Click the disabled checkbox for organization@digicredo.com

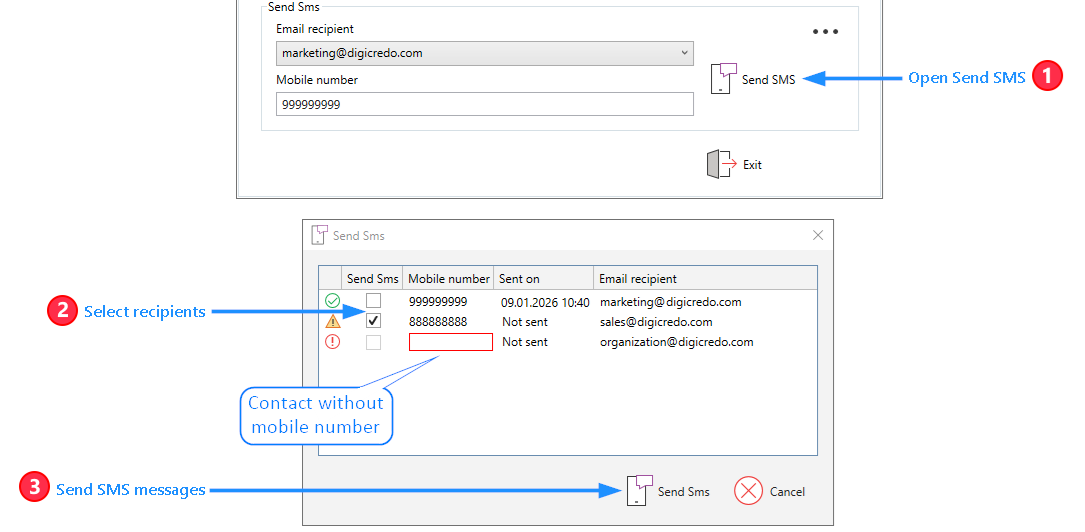373,342
